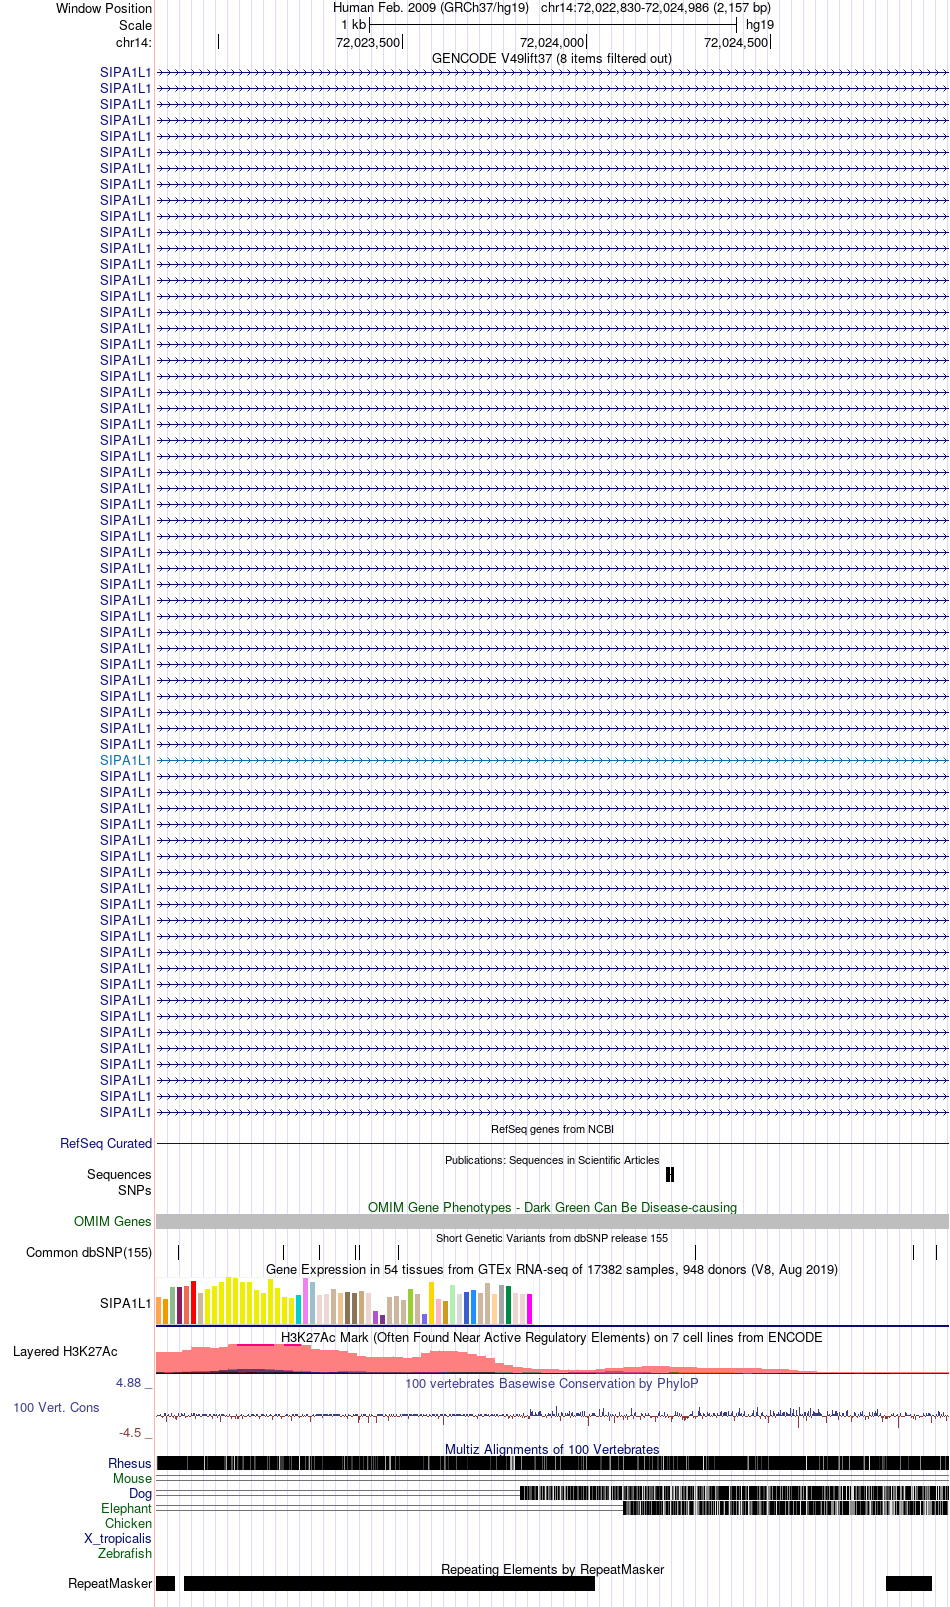Select the gray OMIM Genes bar
This screenshot has height=1607, width=950.
[552, 1221]
